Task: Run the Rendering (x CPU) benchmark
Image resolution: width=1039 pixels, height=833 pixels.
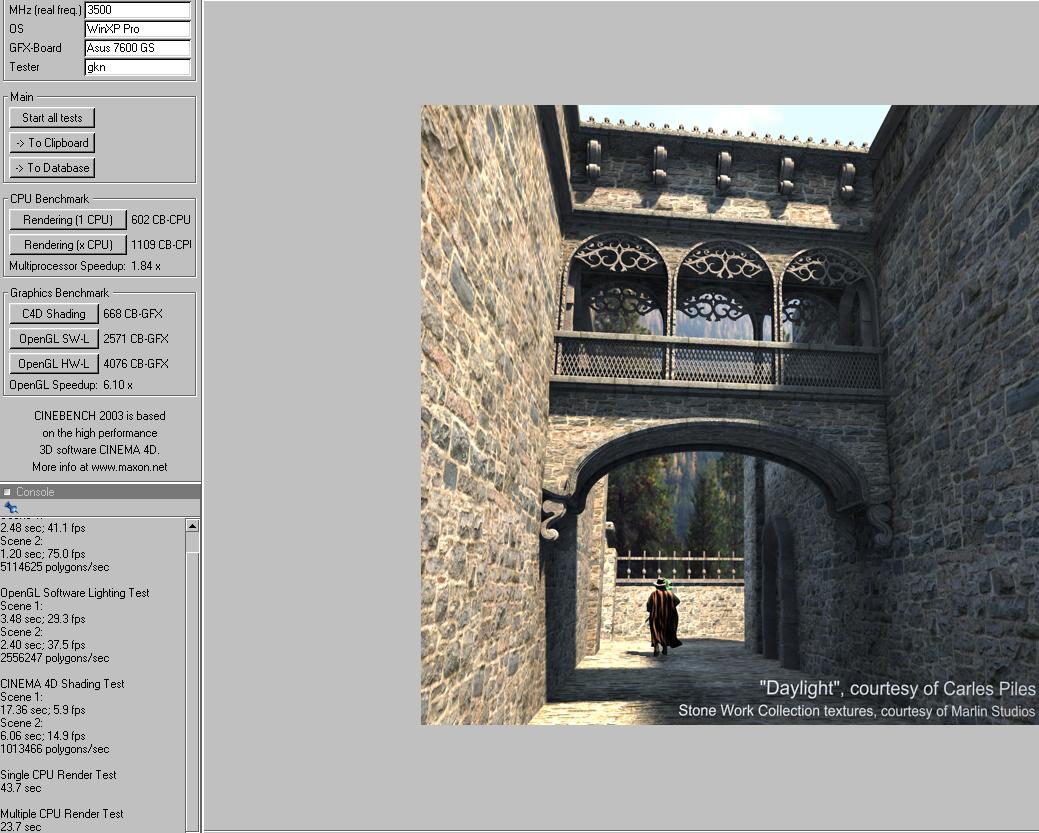Action: (x=68, y=245)
